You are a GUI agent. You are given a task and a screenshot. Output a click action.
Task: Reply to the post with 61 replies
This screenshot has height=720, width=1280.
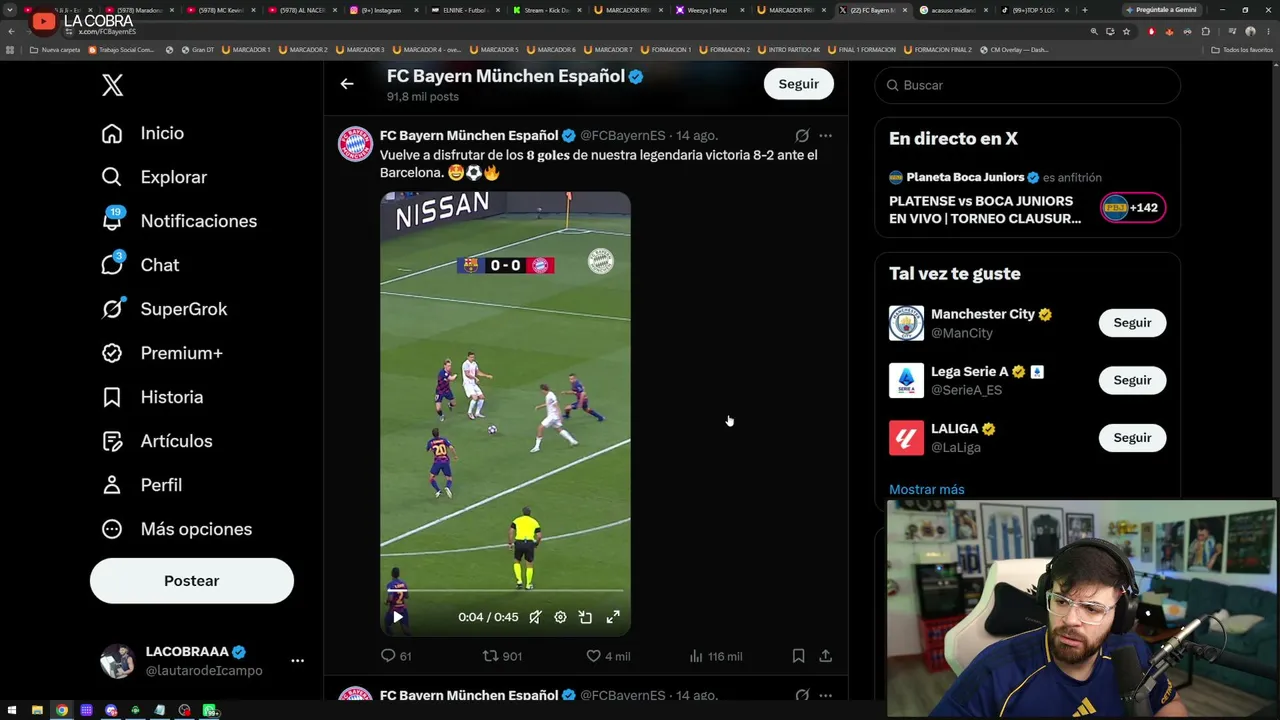pos(396,656)
